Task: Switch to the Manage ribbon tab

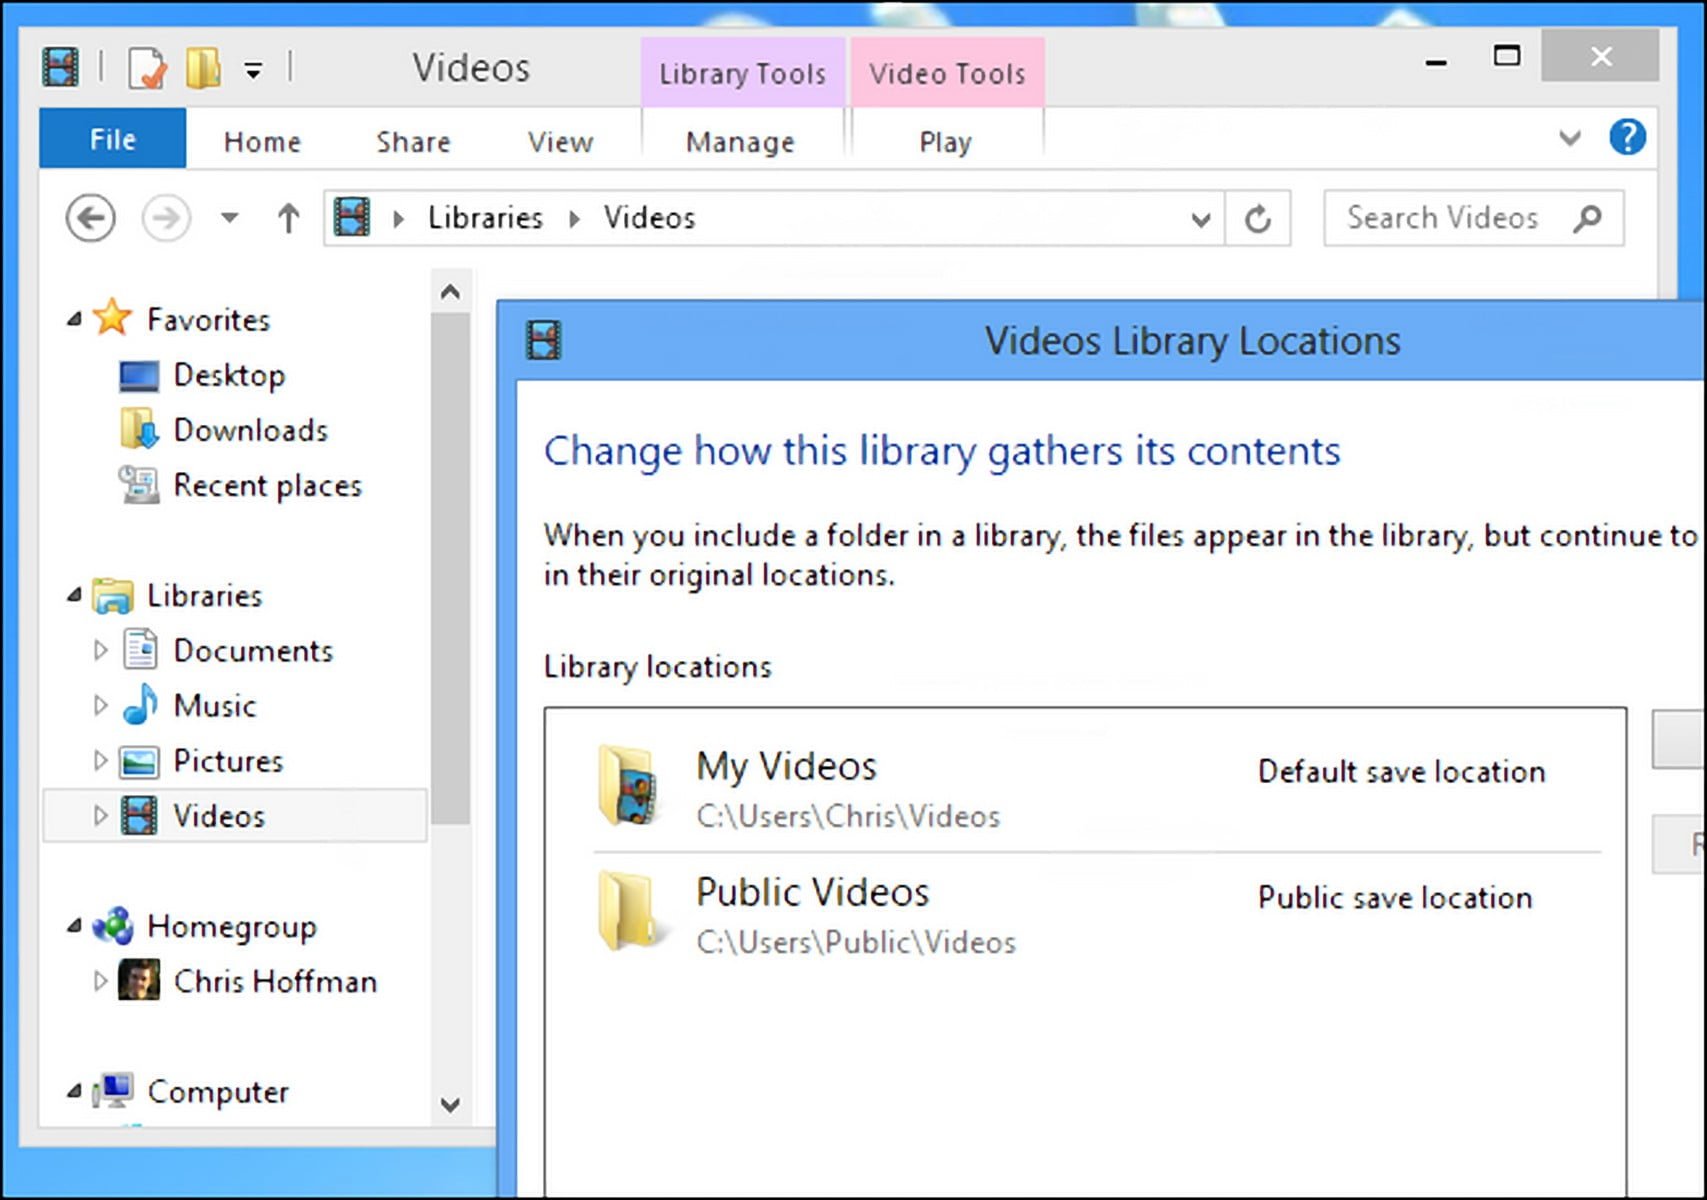Action: 740,142
